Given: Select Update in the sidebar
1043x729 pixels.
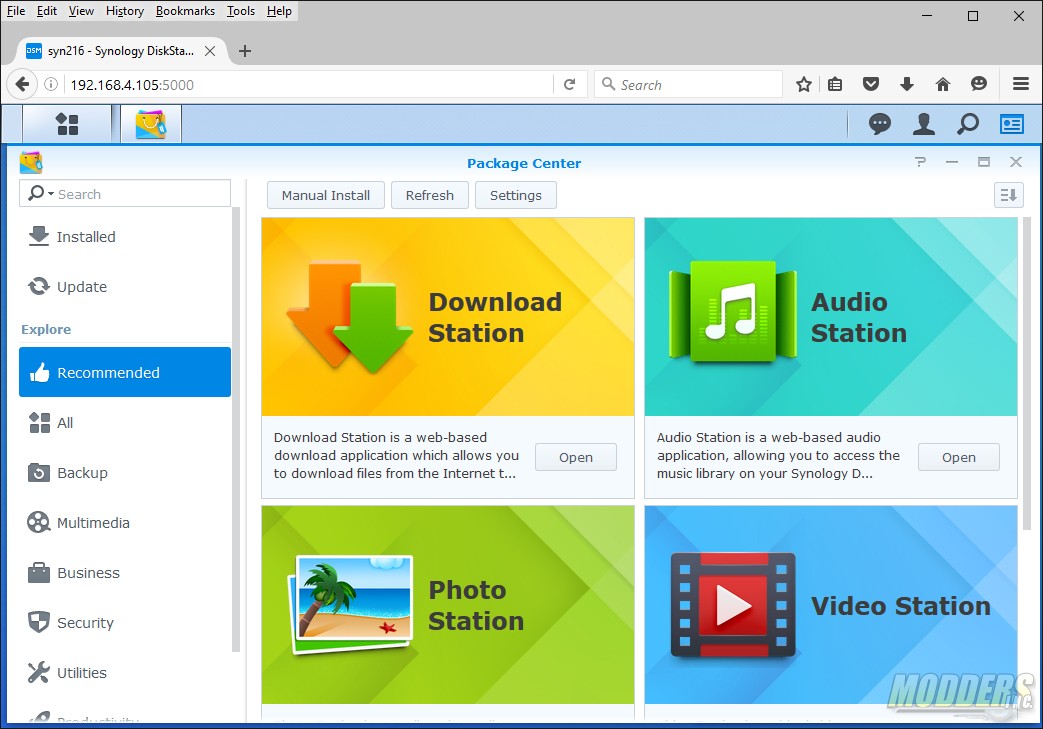Looking at the screenshot, I should (125, 286).
